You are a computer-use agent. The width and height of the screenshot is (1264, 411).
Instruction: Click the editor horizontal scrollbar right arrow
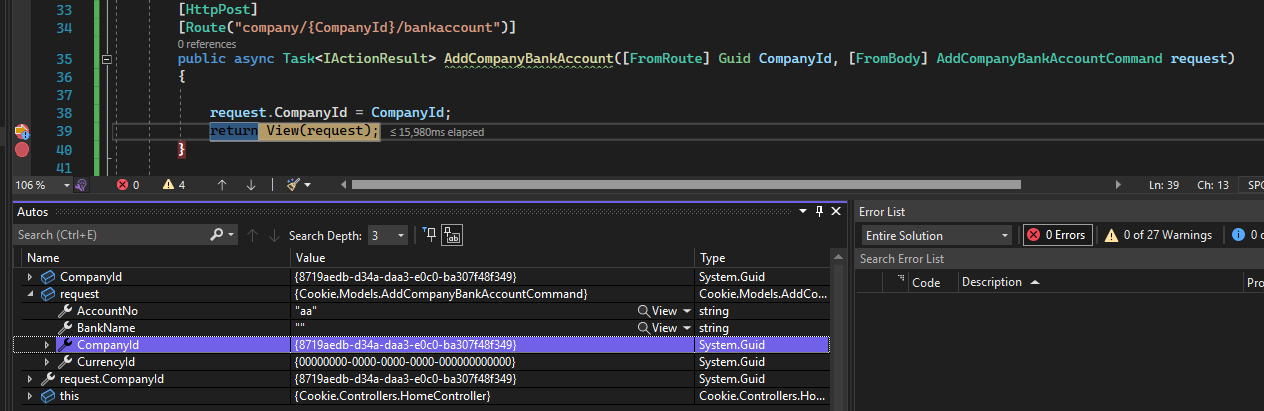(1119, 185)
